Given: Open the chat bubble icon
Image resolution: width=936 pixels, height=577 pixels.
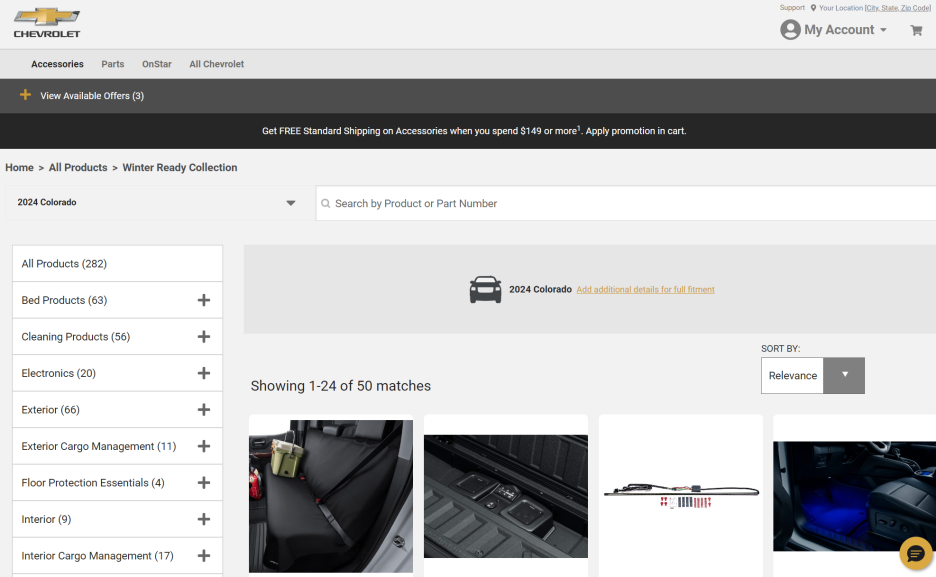Looking at the screenshot, I should pyautogui.click(x=916, y=554).
